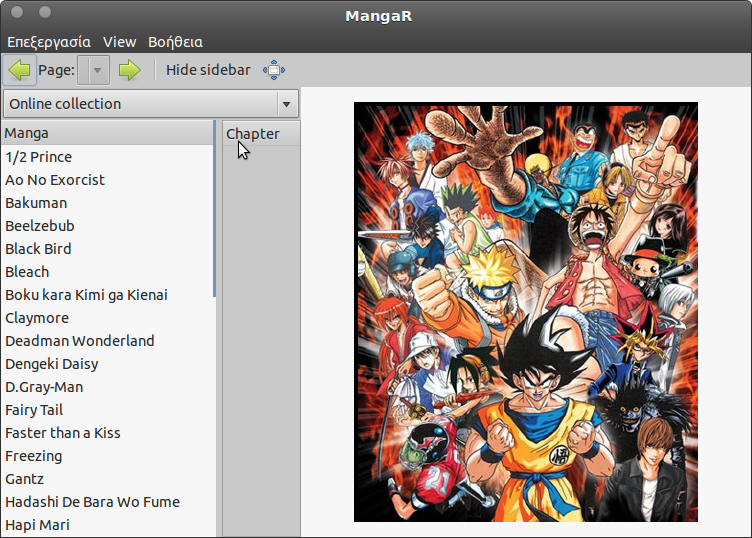
Task: Click the green previous page arrow
Action: pos(19,70)
